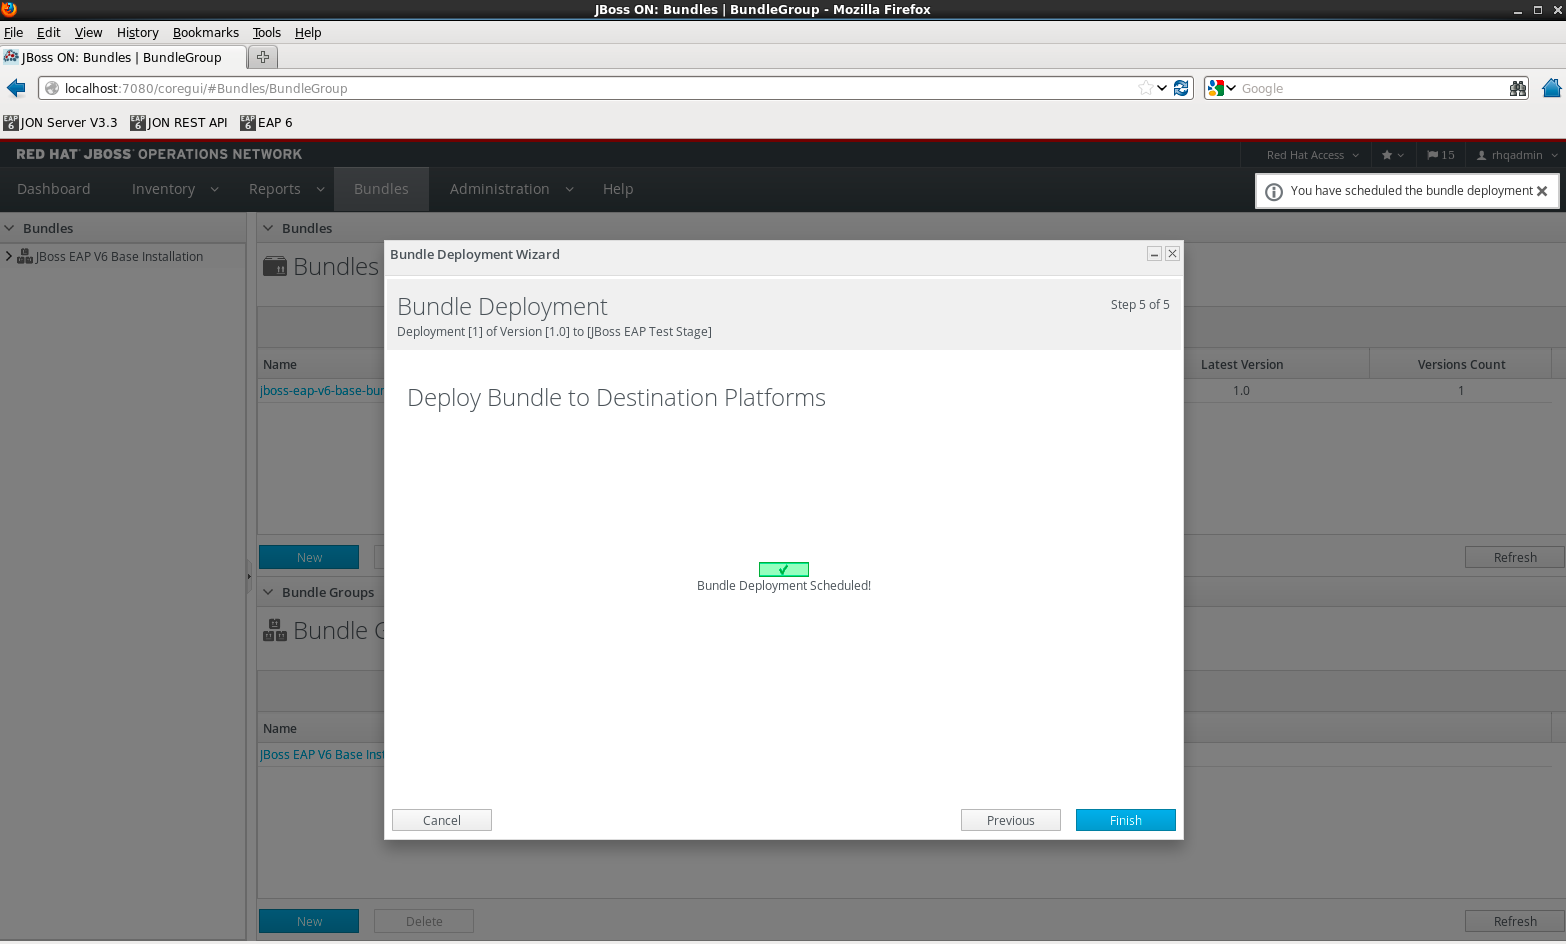Click the green deployment success checkmark
Viewport: 1566px width, 944px height.
pos(784,569)
